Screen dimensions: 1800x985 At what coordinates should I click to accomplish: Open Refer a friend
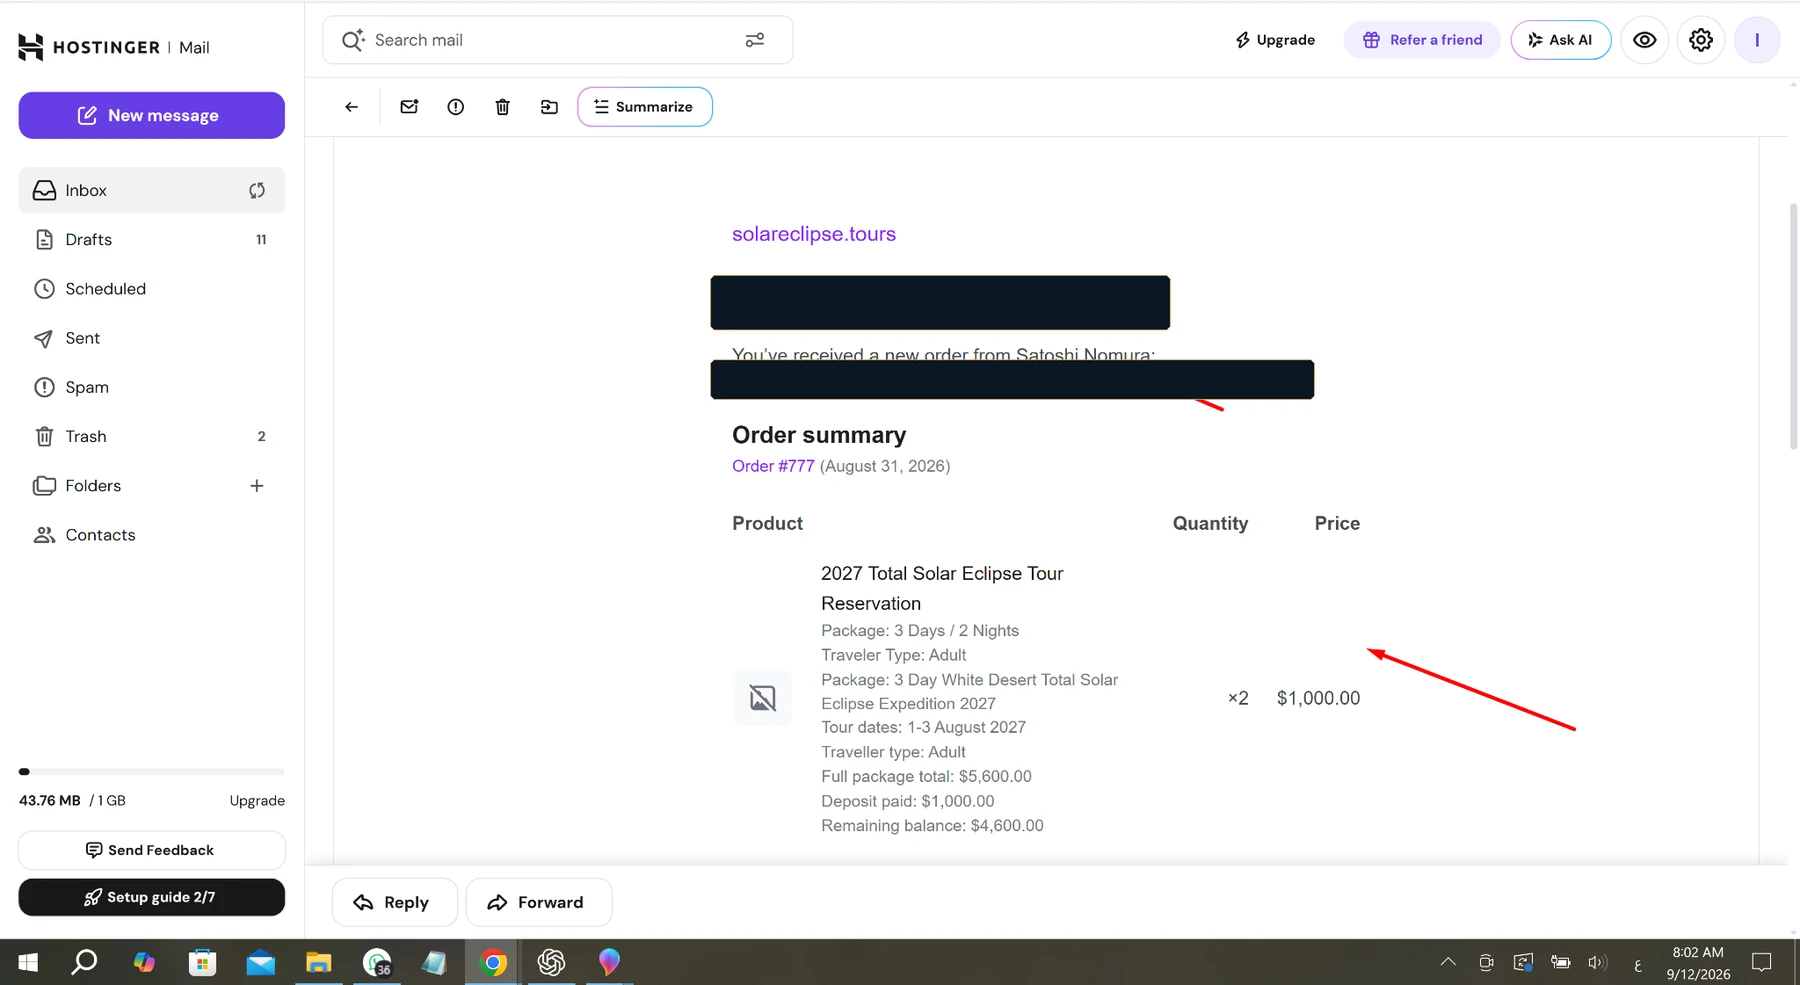[1422, 40]
